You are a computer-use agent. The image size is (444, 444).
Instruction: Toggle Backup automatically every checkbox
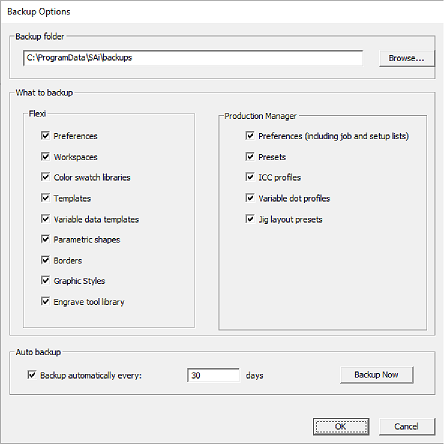coord(32,375)
